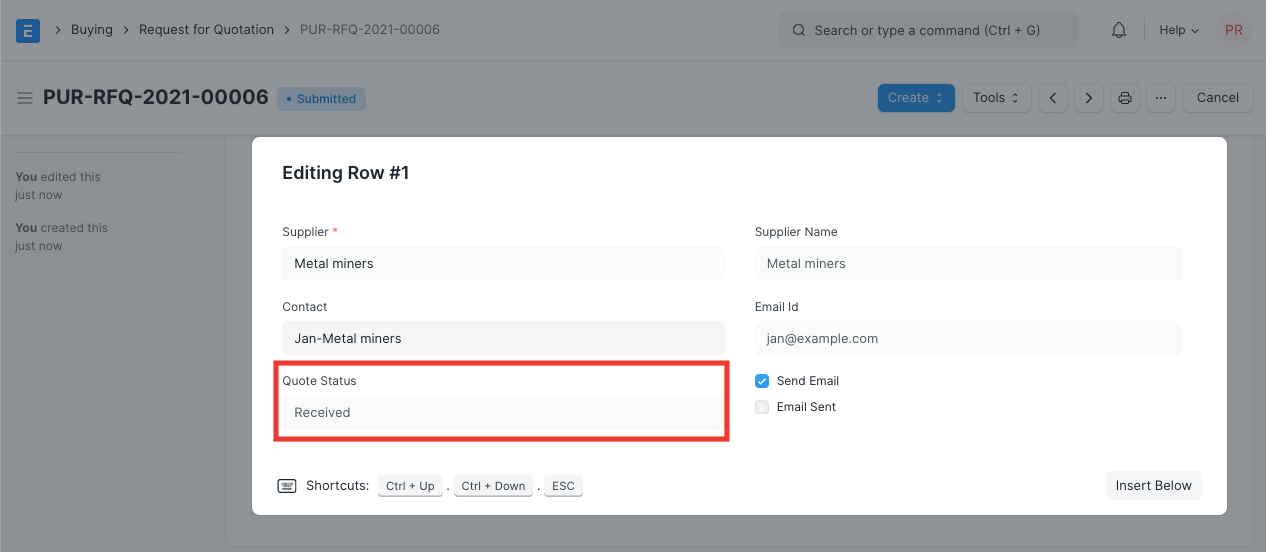Screen dimensions: 1266x552
Task: Open the three-dots more options menu
Action: pos(1160,98)
